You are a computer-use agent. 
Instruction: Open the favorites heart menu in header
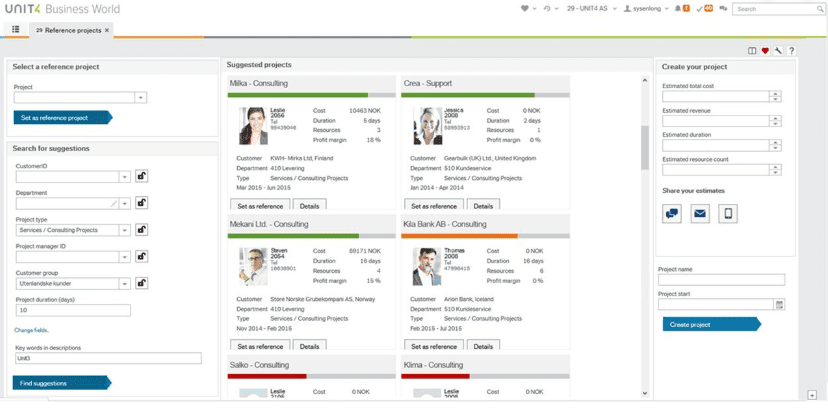tap(529, 8)
